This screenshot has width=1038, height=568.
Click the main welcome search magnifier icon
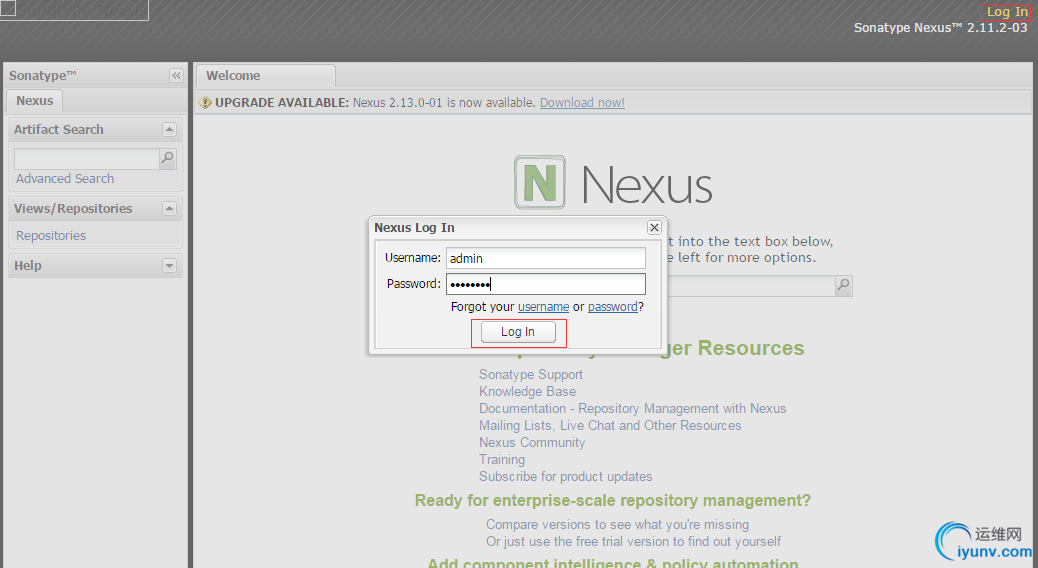tap(843, 285)
